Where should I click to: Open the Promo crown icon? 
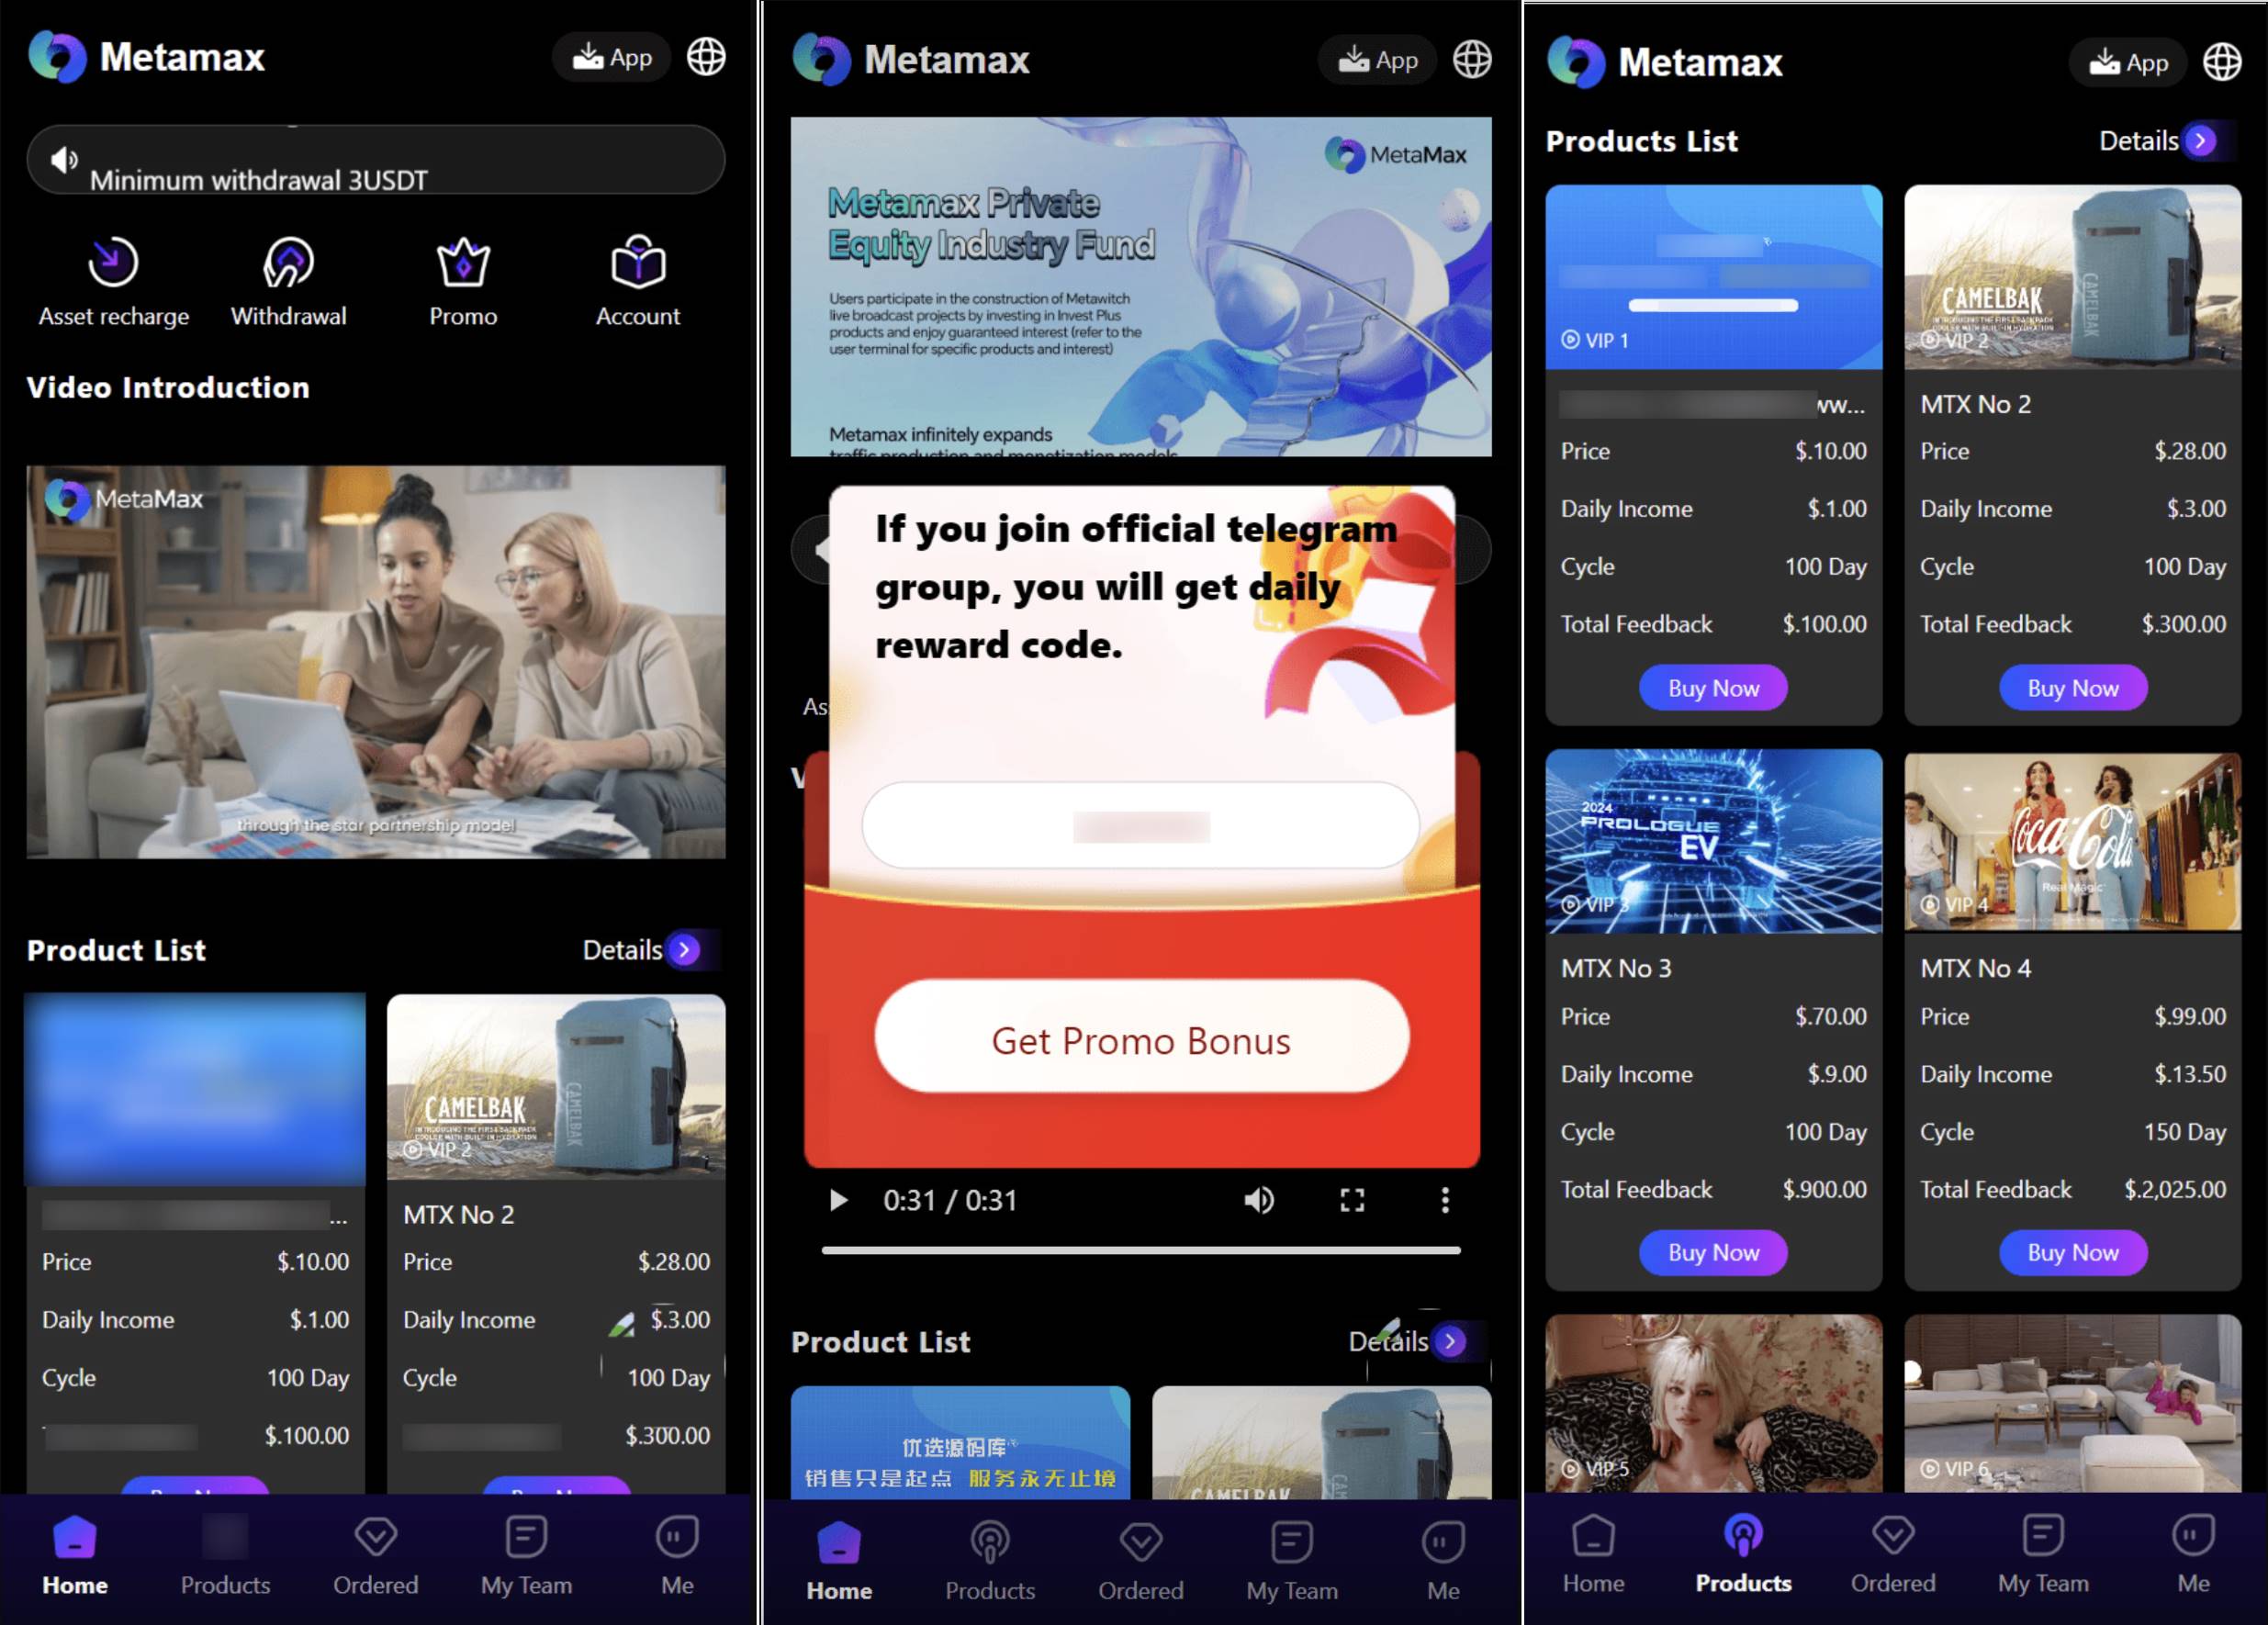(463, 263)
